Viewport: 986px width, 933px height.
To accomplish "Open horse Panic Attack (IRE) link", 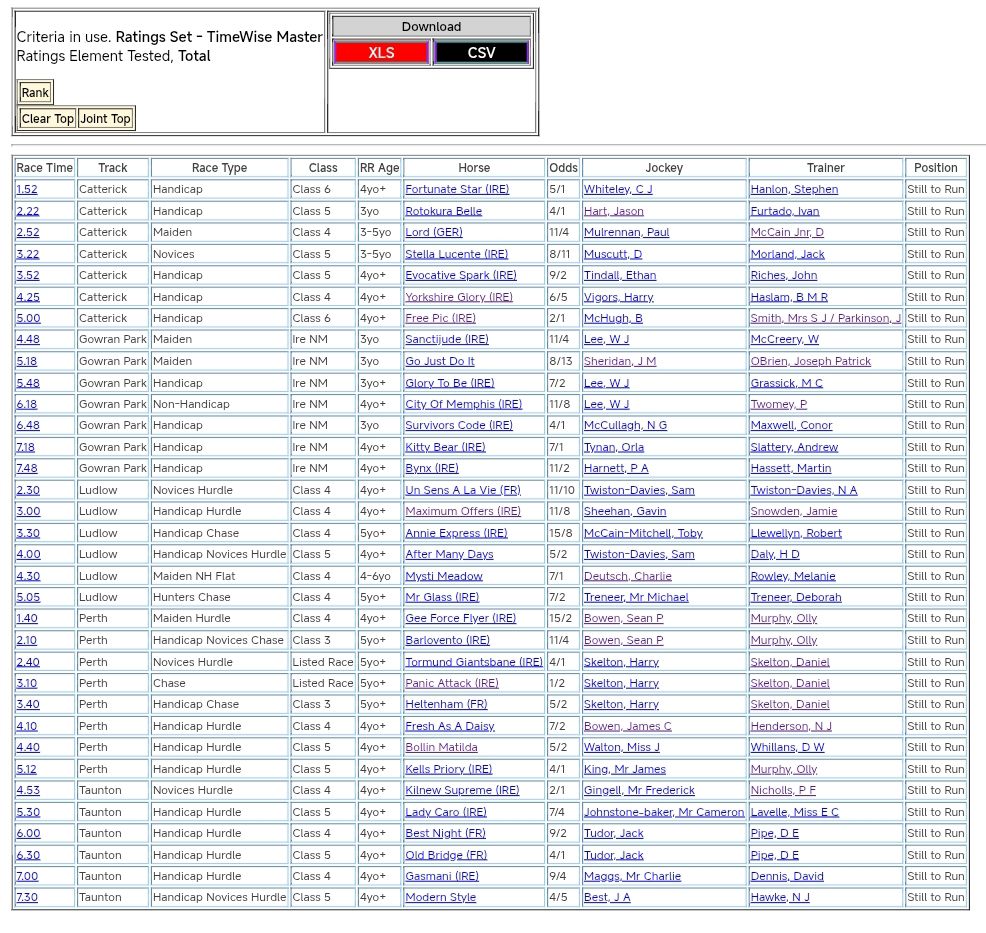I will click(x=451, y=683).
